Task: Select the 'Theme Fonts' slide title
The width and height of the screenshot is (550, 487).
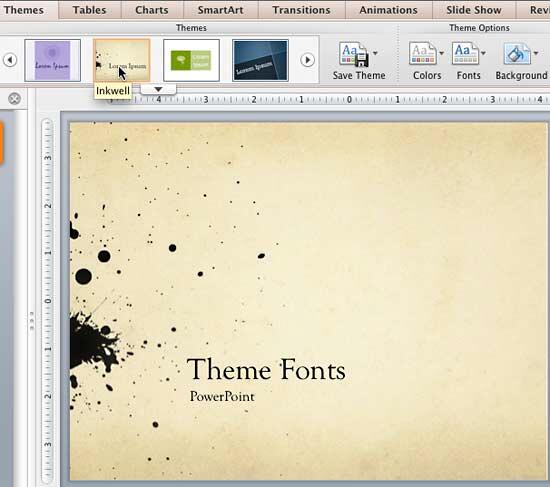Action: [266, 369]
